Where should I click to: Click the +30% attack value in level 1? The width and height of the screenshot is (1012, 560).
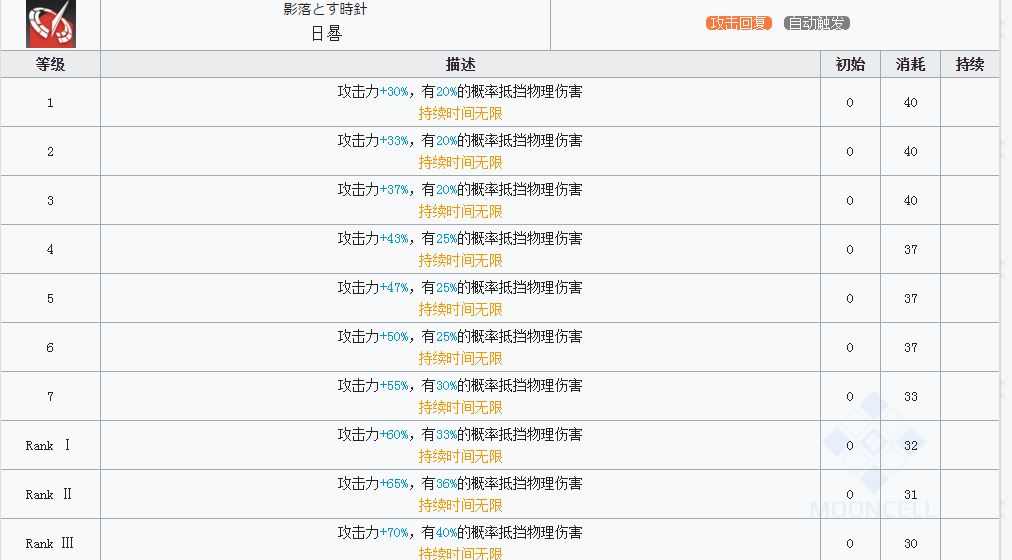click(394, 92)
